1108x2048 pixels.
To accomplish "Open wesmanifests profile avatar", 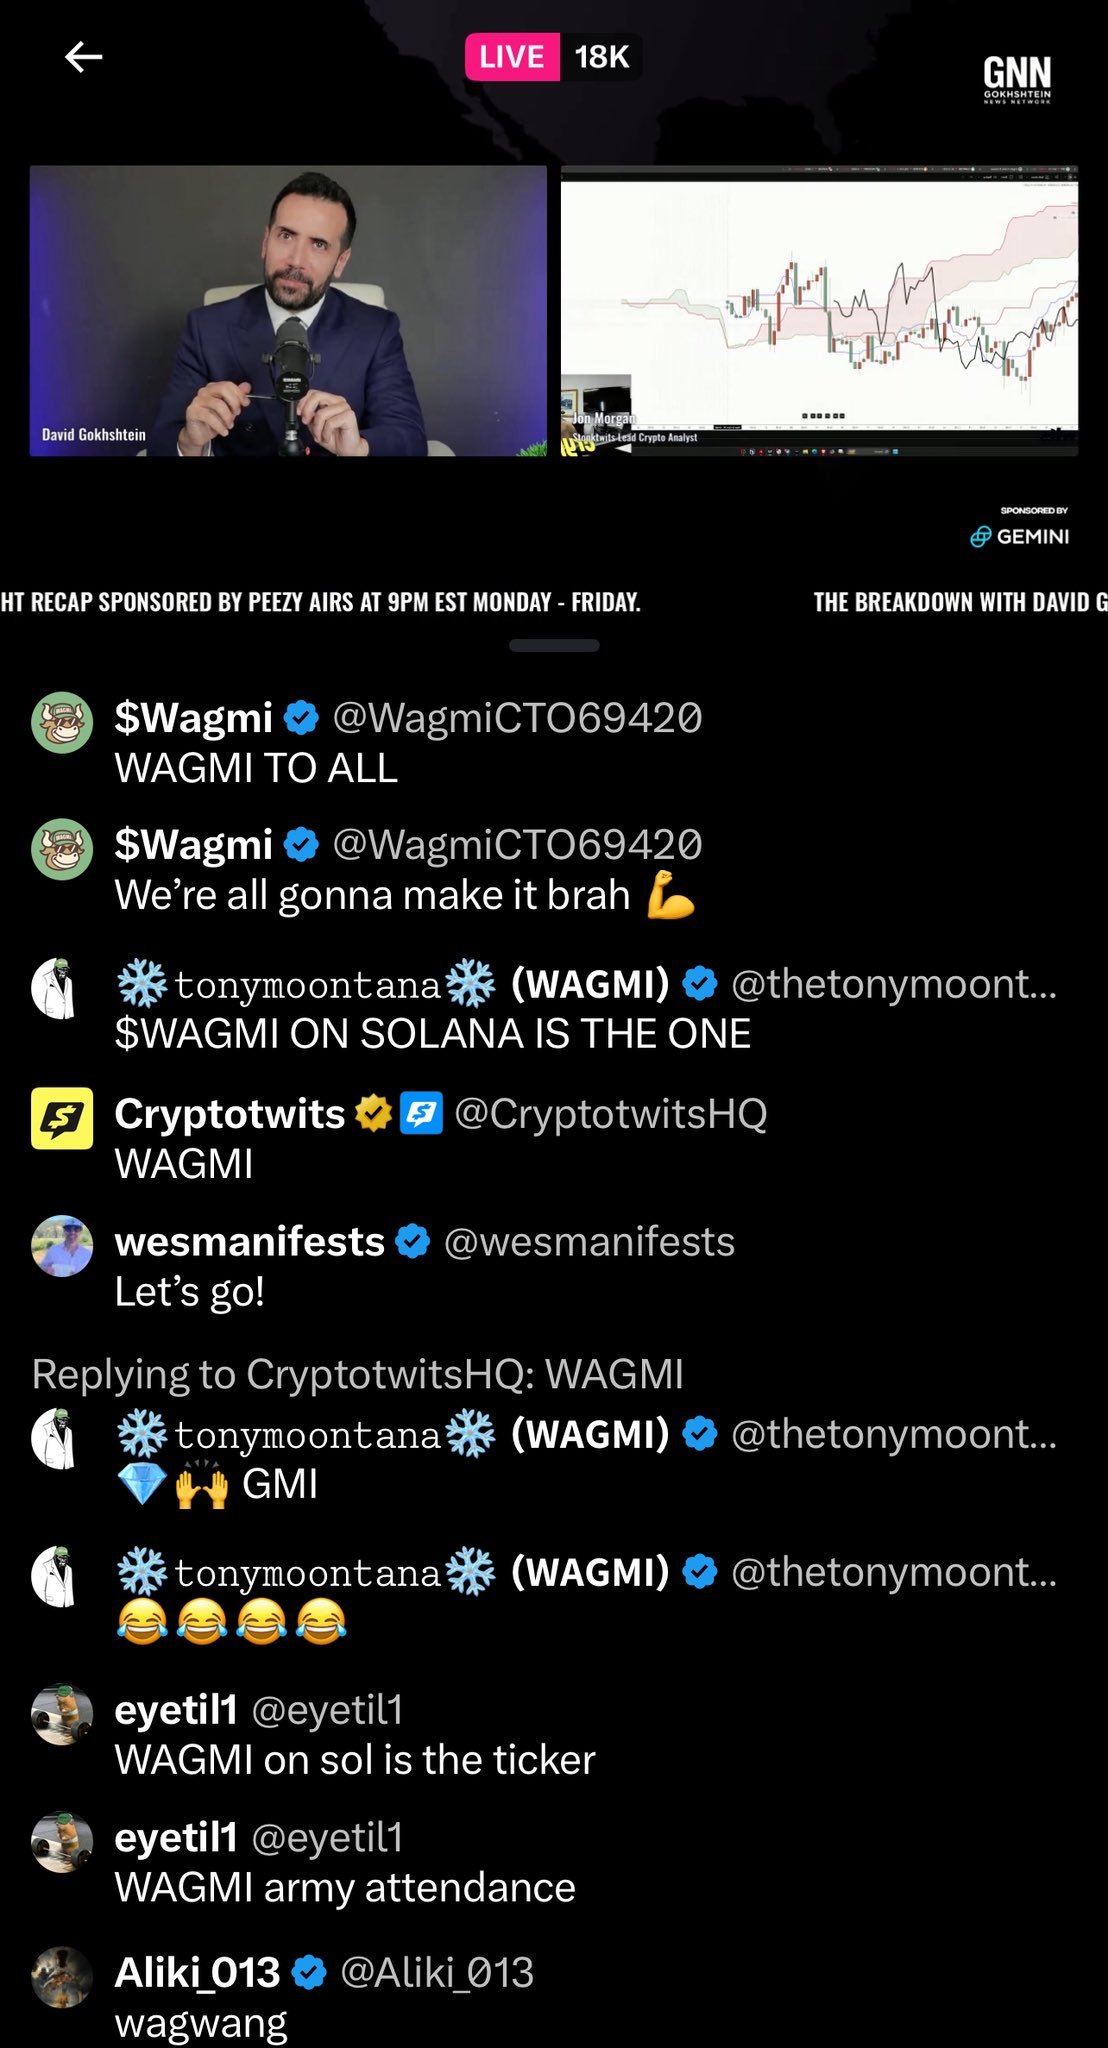I will (62, 1246).
